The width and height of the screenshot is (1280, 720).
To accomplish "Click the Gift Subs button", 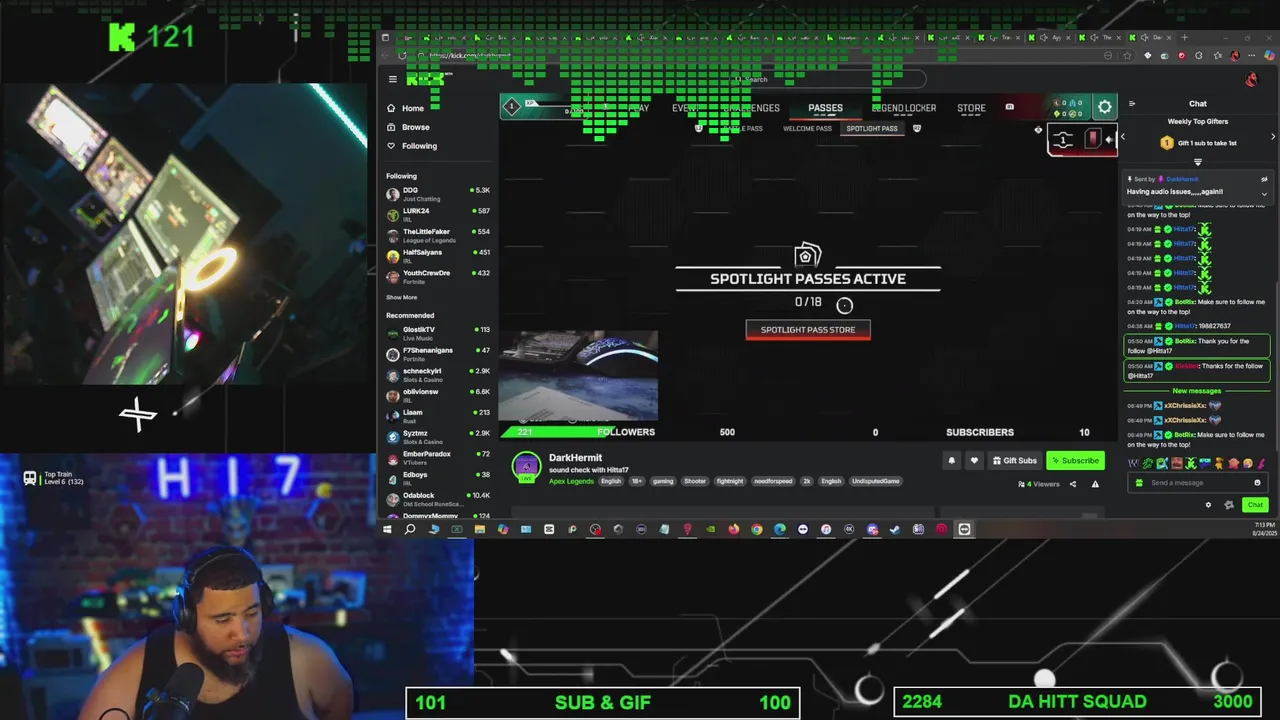I will [x=1014, y=461].
